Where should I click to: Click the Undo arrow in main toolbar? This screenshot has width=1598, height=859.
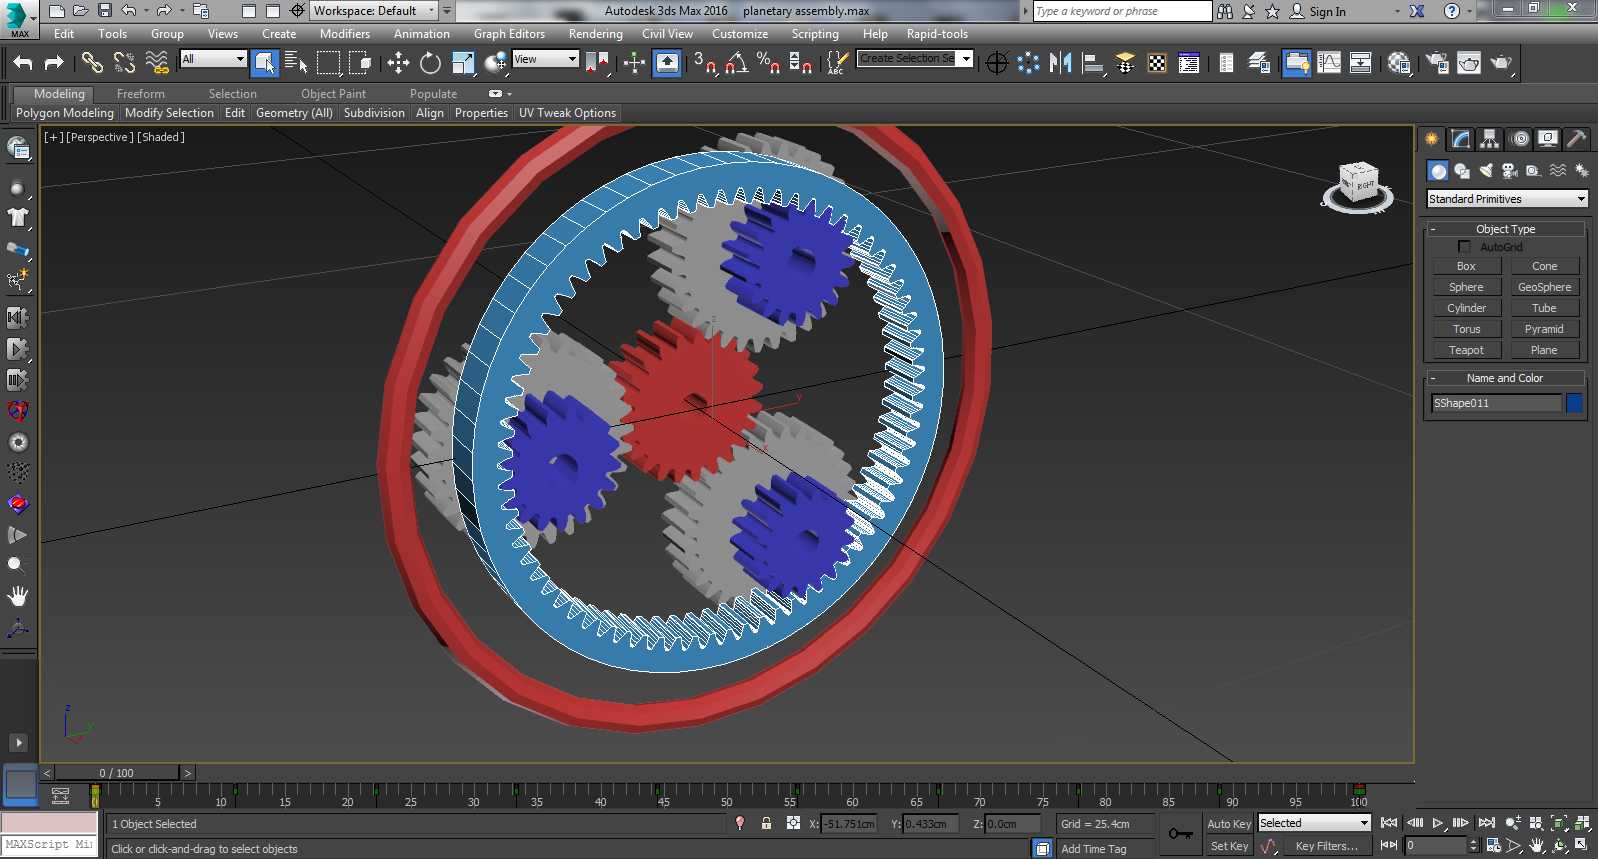22,63
